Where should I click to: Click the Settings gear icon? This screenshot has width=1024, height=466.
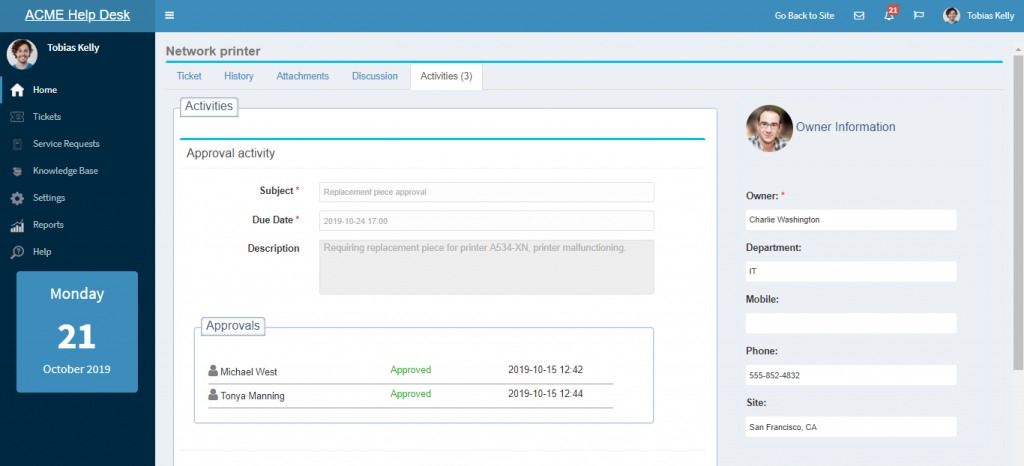[x=18, y=198]
